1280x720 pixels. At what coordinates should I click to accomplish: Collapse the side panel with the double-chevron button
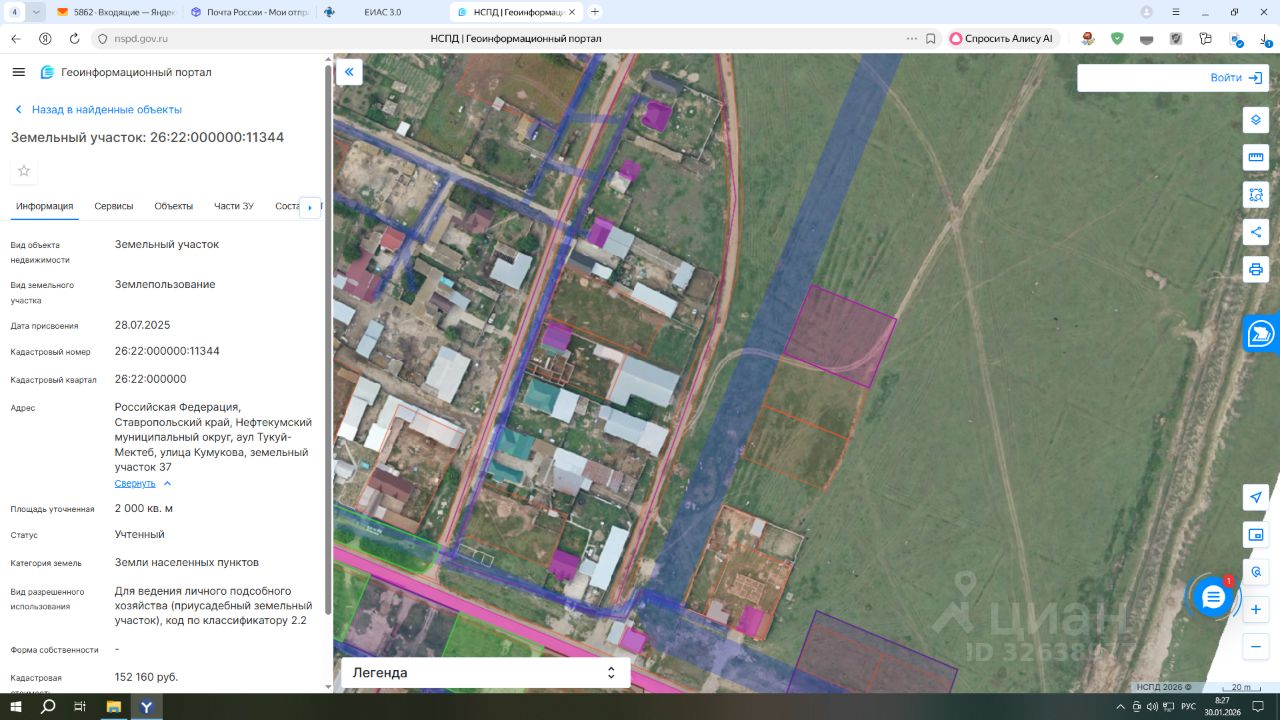click(349, 72)
